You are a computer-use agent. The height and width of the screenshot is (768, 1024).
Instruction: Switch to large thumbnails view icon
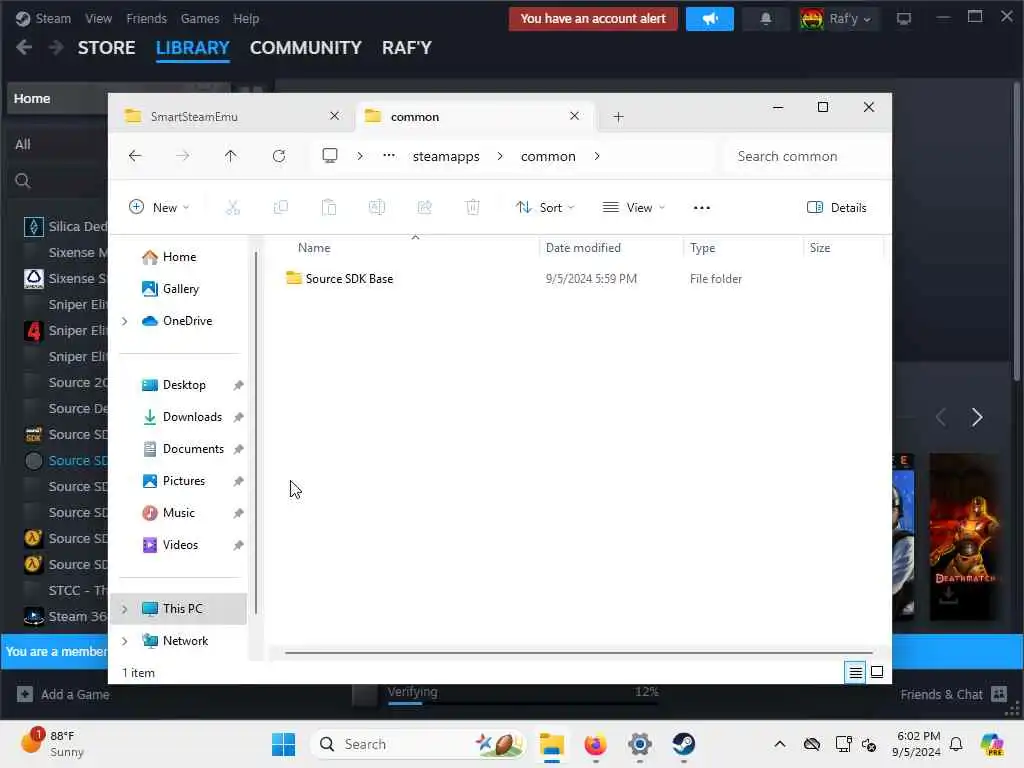[877, 672]
